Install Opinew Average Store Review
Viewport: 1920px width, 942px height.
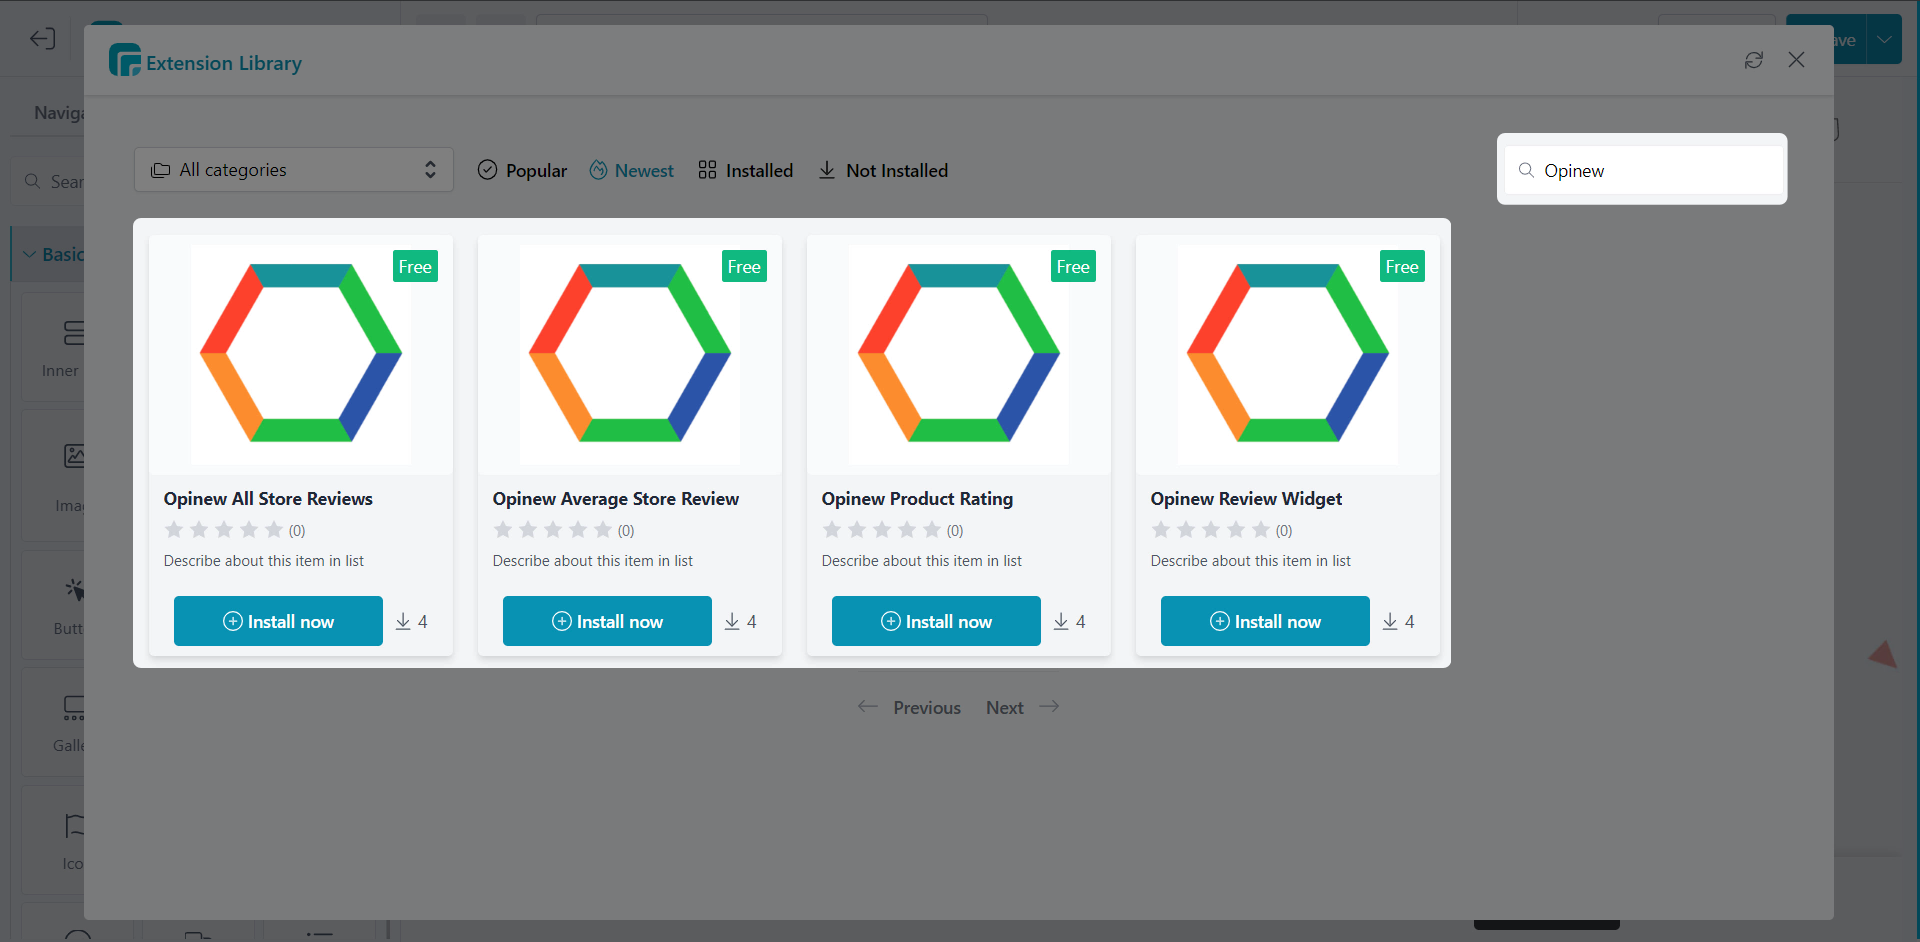click(607, 621)
